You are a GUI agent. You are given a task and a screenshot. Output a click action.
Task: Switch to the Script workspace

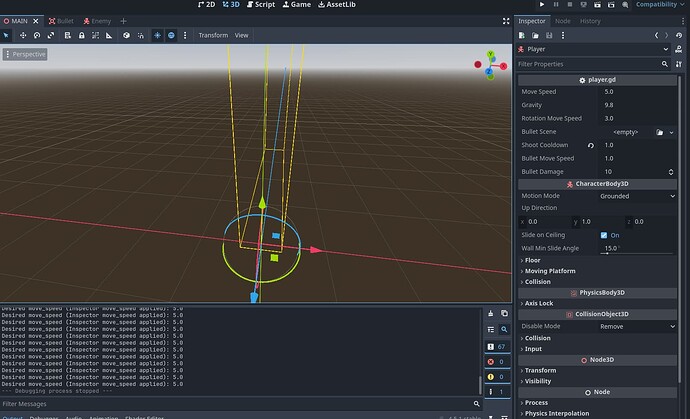click(260, 5)
